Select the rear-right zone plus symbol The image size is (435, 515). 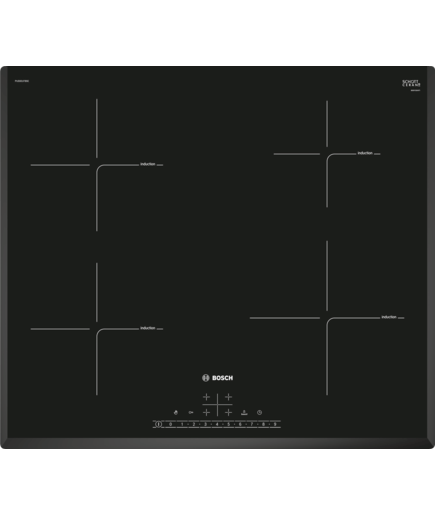(x=228, y=397)
